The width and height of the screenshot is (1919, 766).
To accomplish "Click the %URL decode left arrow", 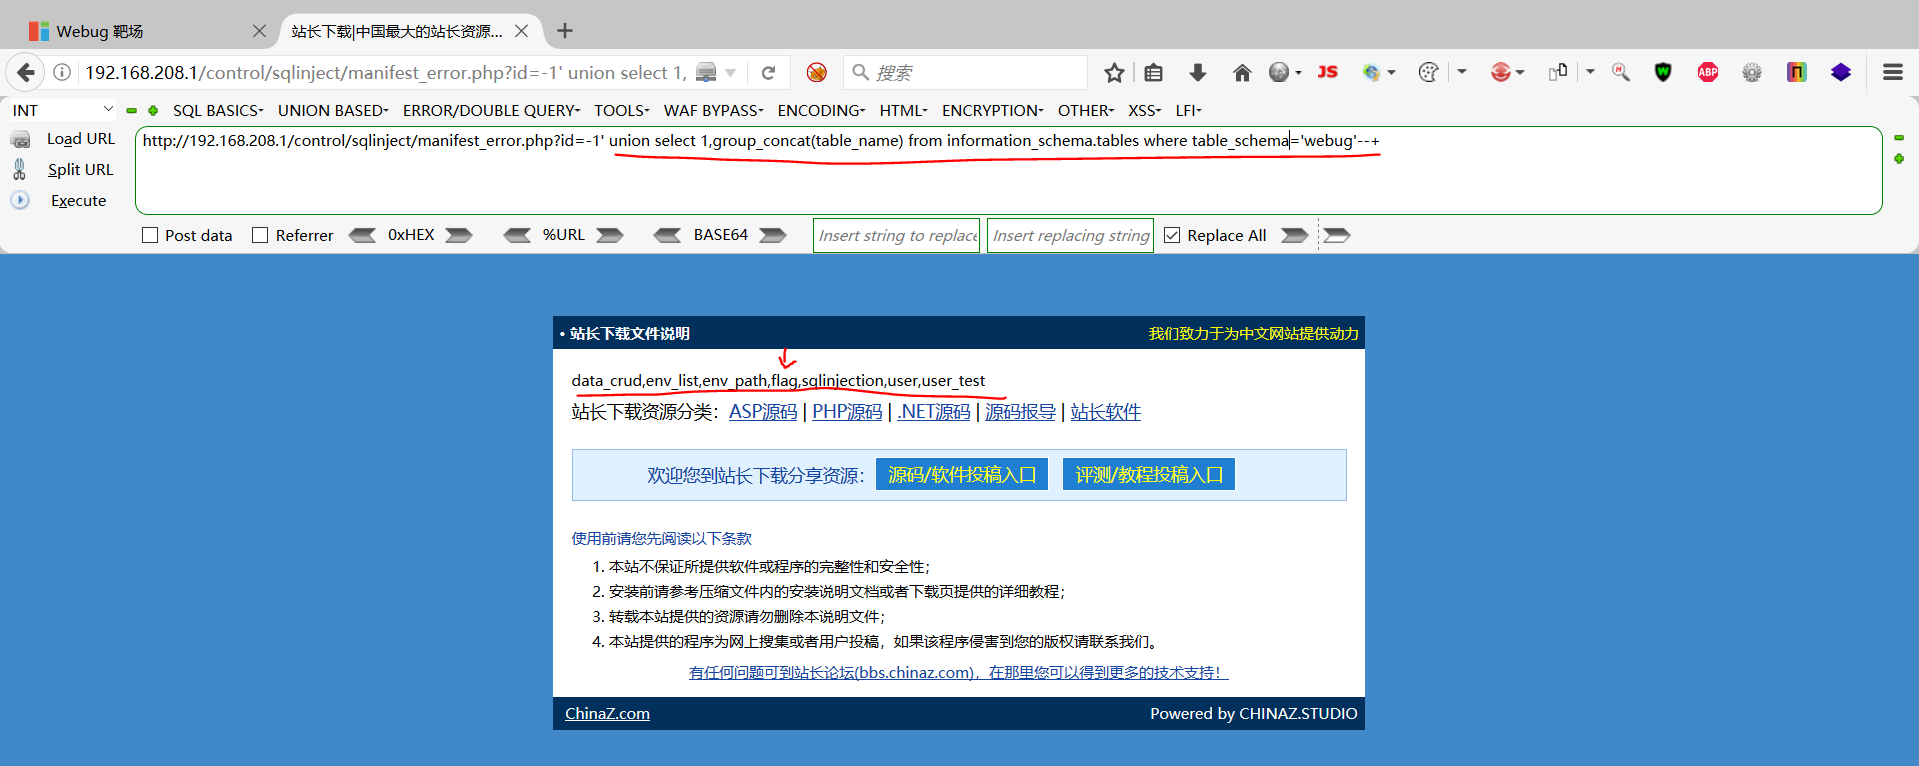I will click(517, 235).
